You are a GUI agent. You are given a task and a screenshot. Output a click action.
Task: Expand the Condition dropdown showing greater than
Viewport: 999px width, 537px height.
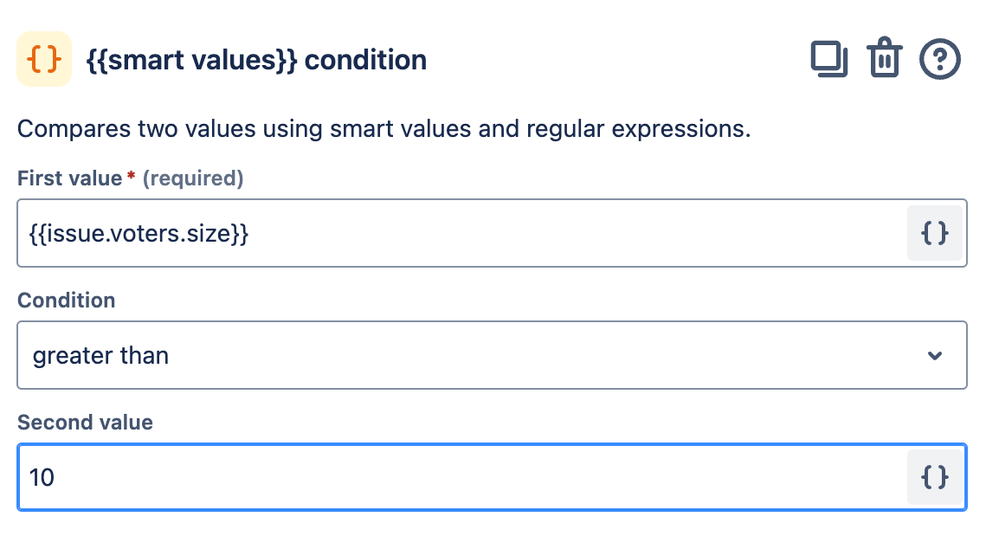click(x=491, y=355)
